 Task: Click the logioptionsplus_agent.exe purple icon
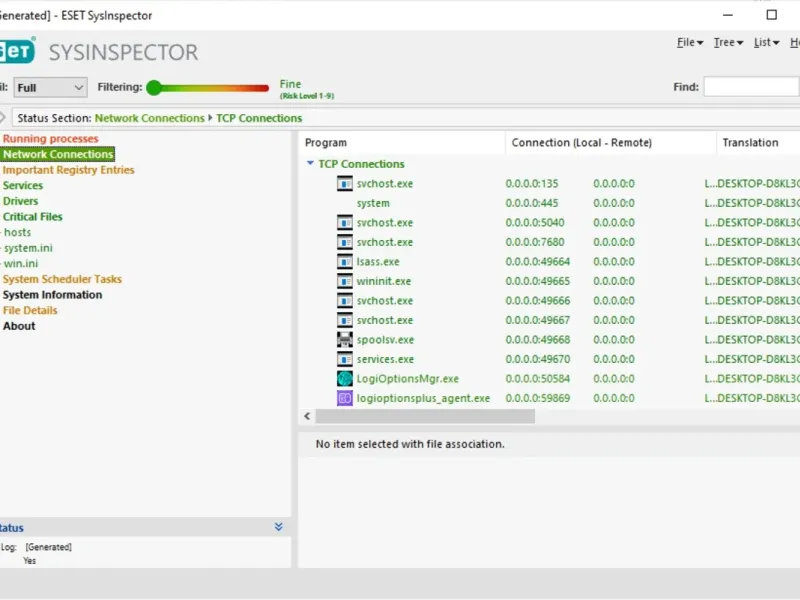(345, 398)
